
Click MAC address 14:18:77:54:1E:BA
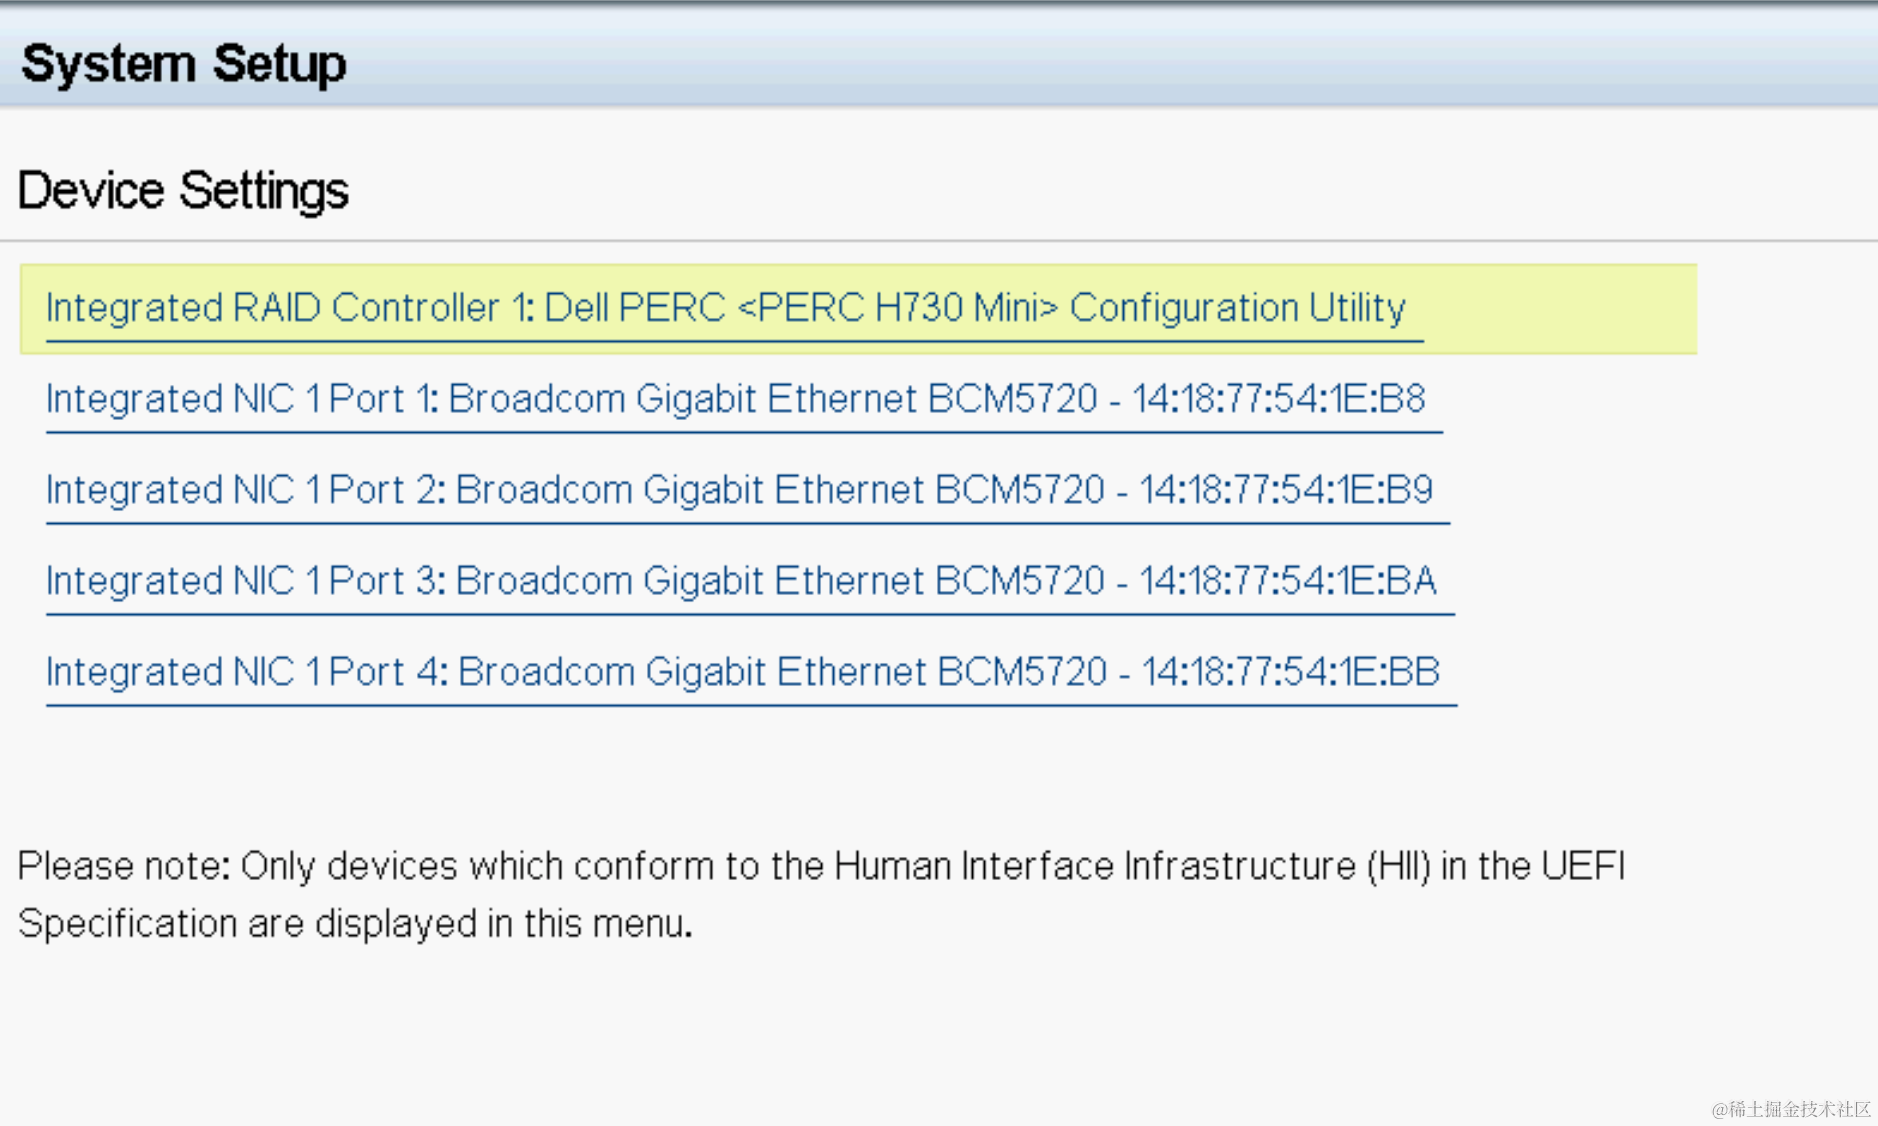(x=1287, y=581)
